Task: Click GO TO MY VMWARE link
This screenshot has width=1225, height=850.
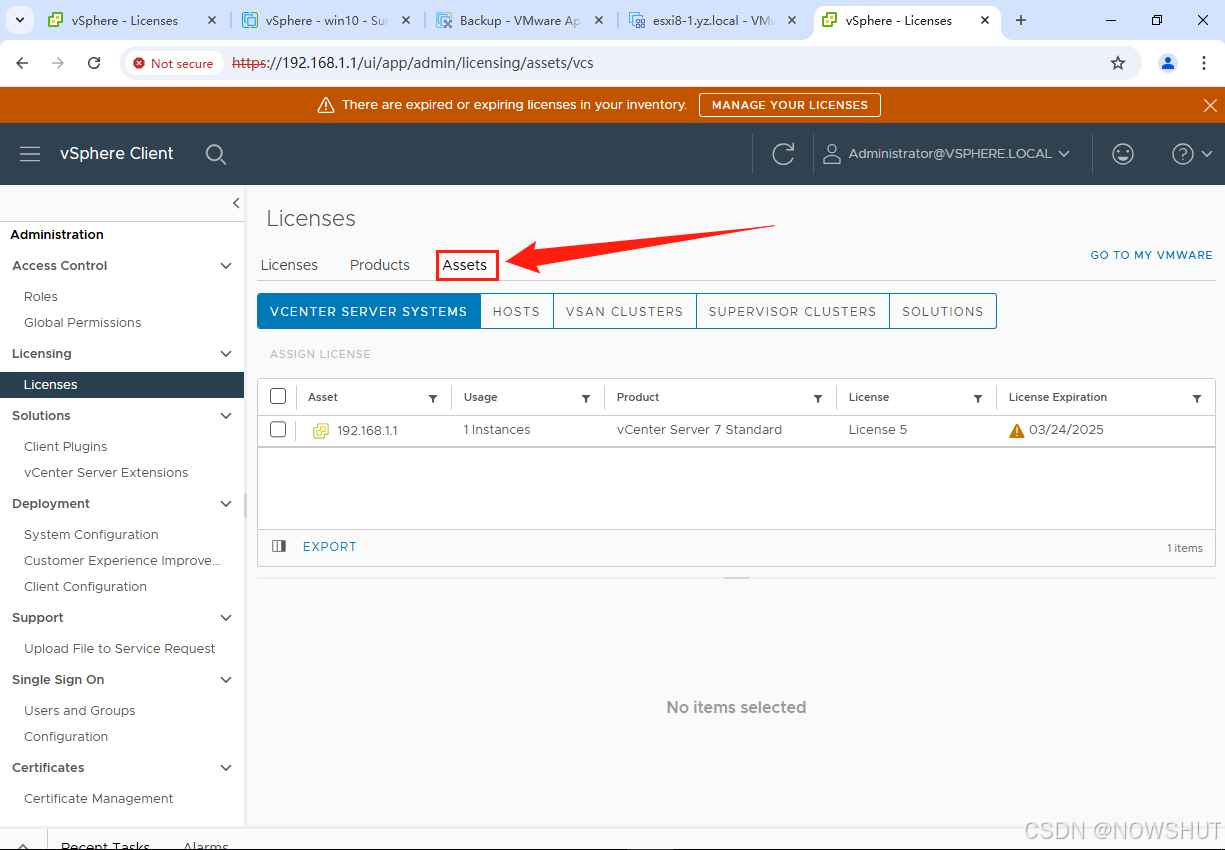Action: tap(1151, 256)
